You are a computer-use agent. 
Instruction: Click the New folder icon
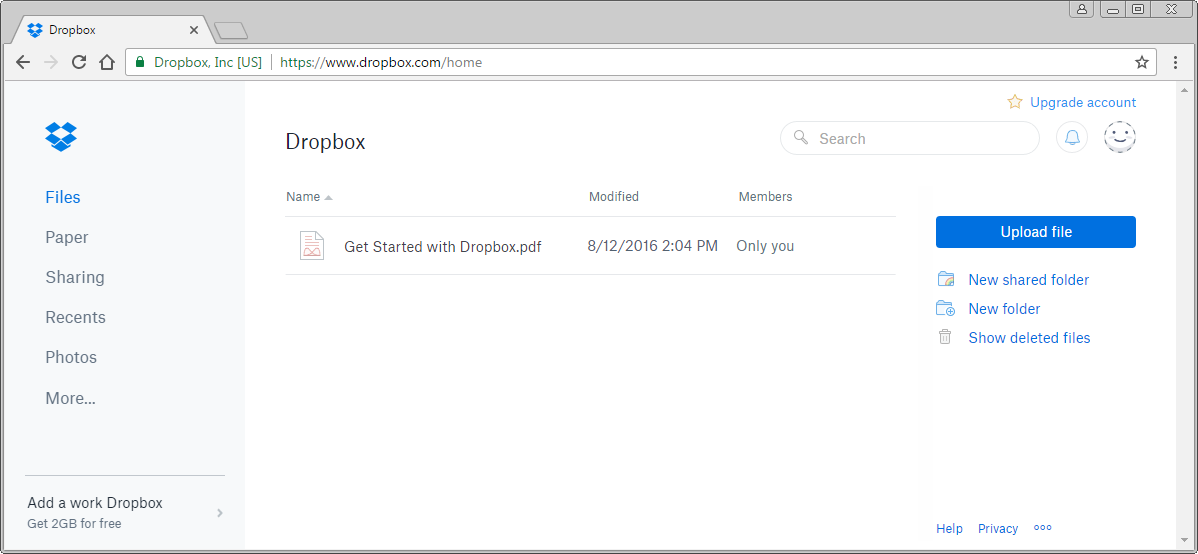click(946, 309)
